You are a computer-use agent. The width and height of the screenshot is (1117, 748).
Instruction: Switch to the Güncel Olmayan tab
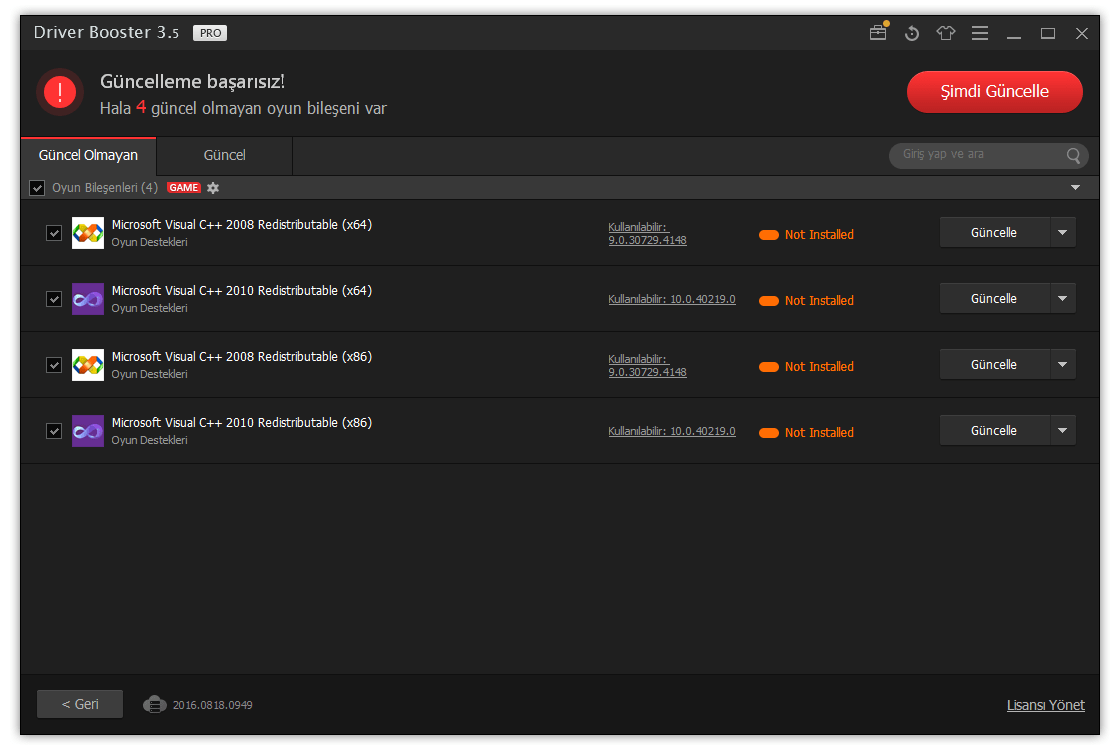pyautogui.click(x=88, y=155)
